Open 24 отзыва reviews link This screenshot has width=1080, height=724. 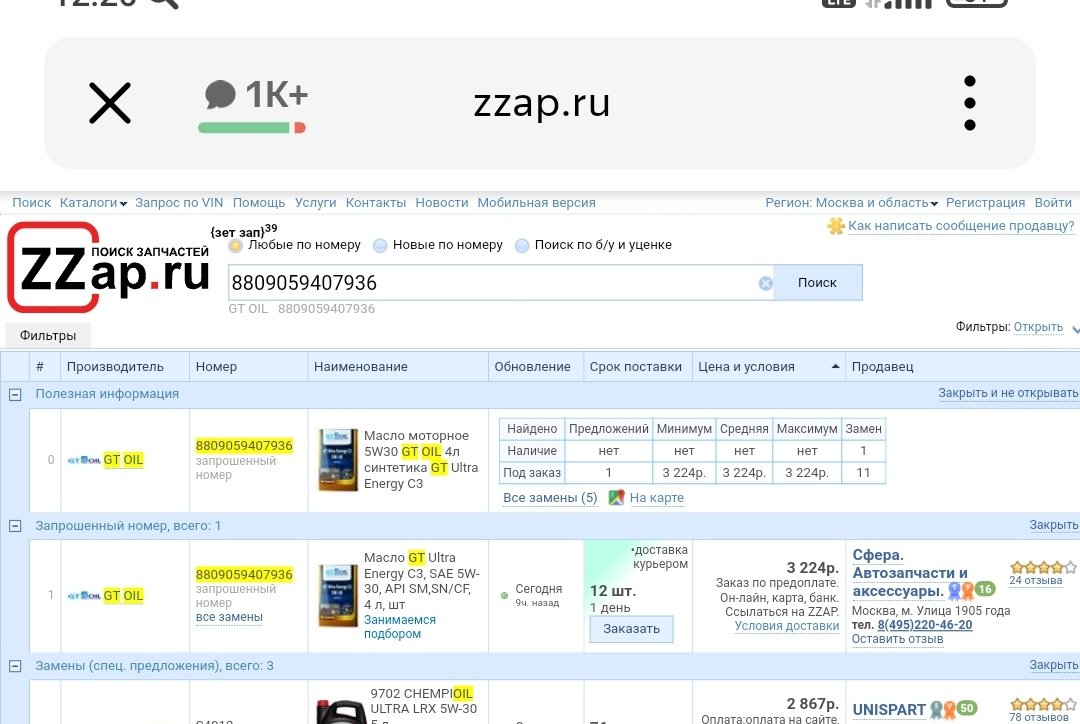tap(1036, 581)
